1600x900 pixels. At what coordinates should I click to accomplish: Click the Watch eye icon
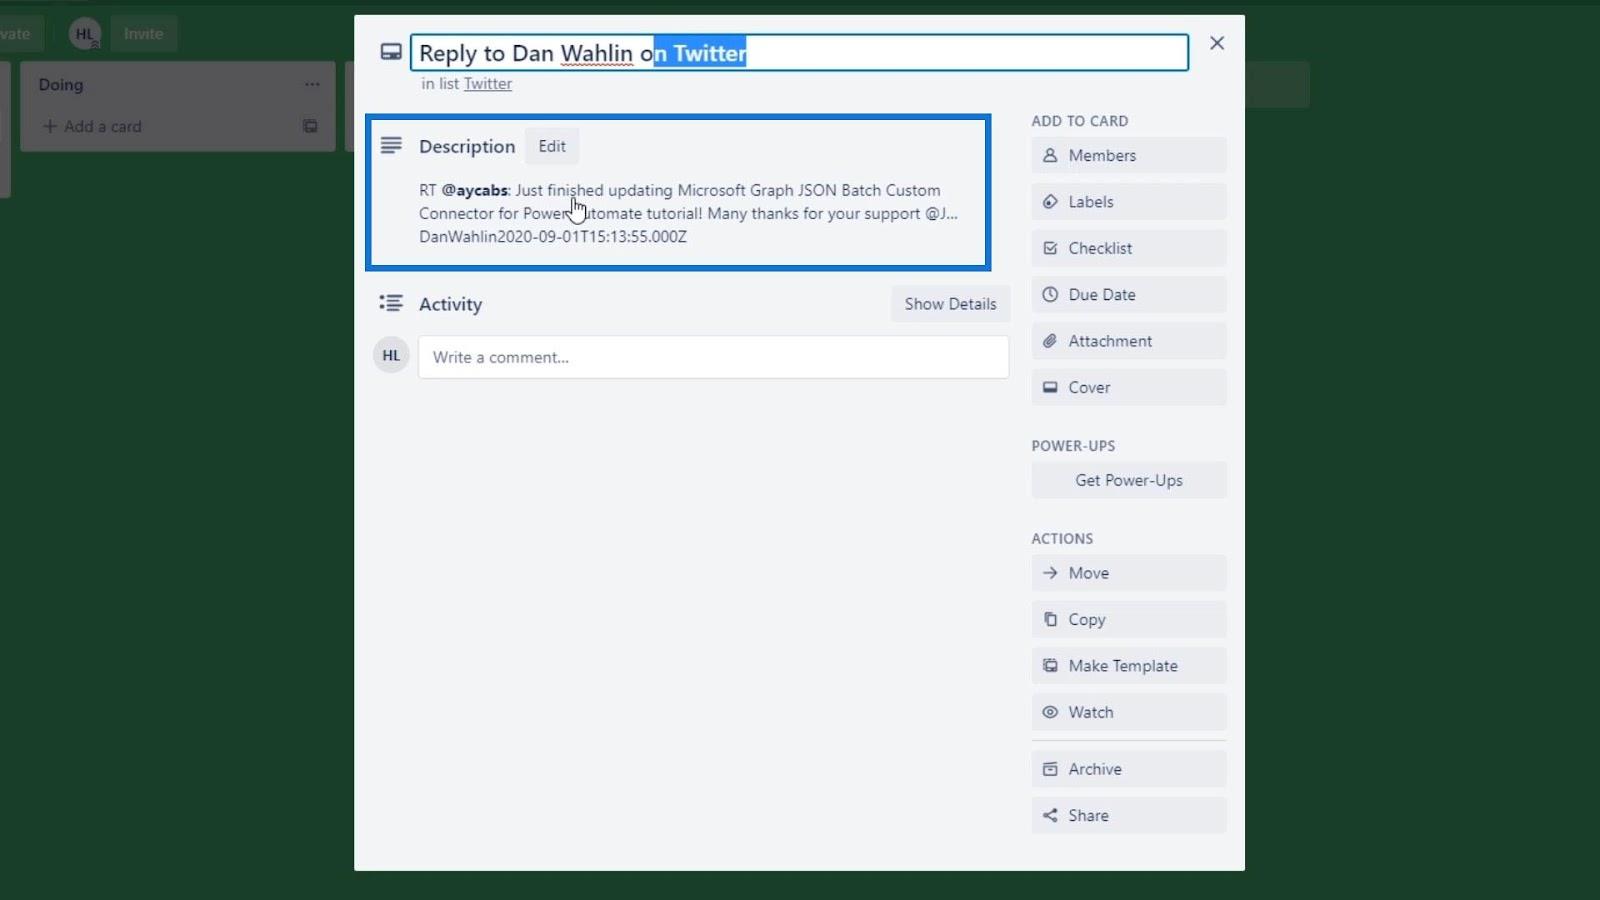1050,712
